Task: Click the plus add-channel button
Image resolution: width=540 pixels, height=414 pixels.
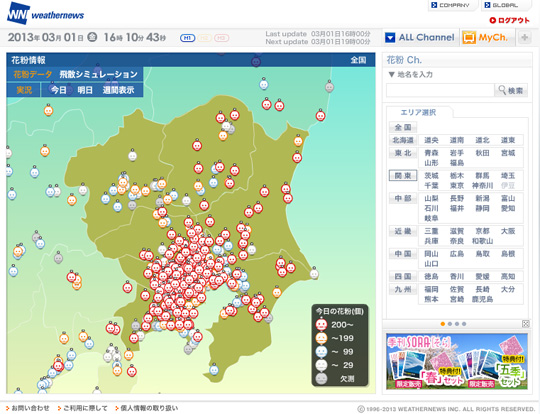Action: pyautogui.click(x=525, y=37)
